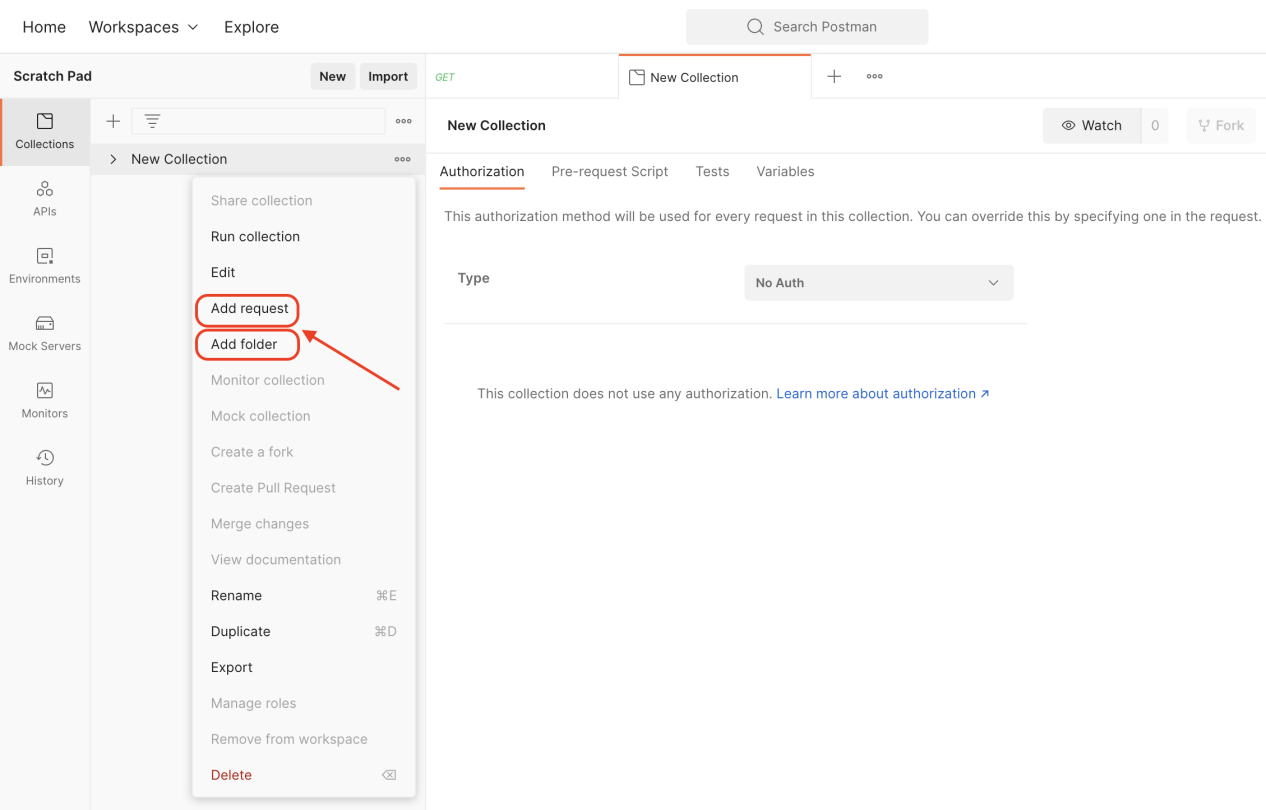The width and height of the screenshot is (1266, 810).
Task: Open the Mock Servers sidebar section
Action: point(45,333)
